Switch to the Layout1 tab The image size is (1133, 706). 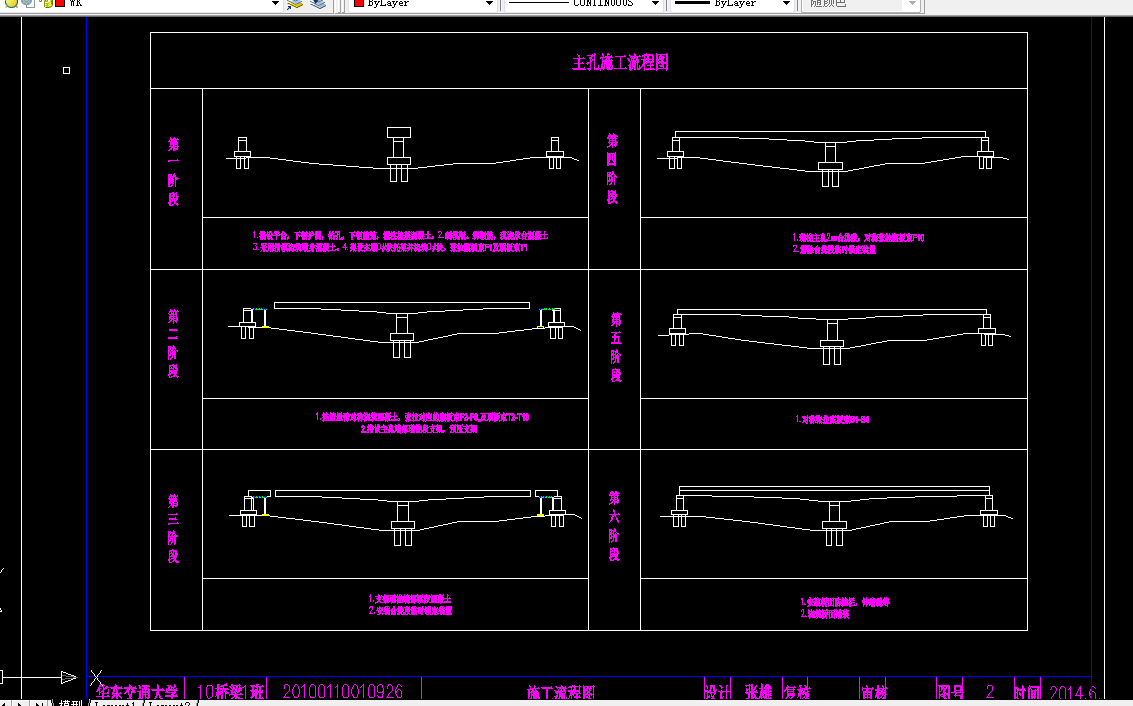pos(114,702)
